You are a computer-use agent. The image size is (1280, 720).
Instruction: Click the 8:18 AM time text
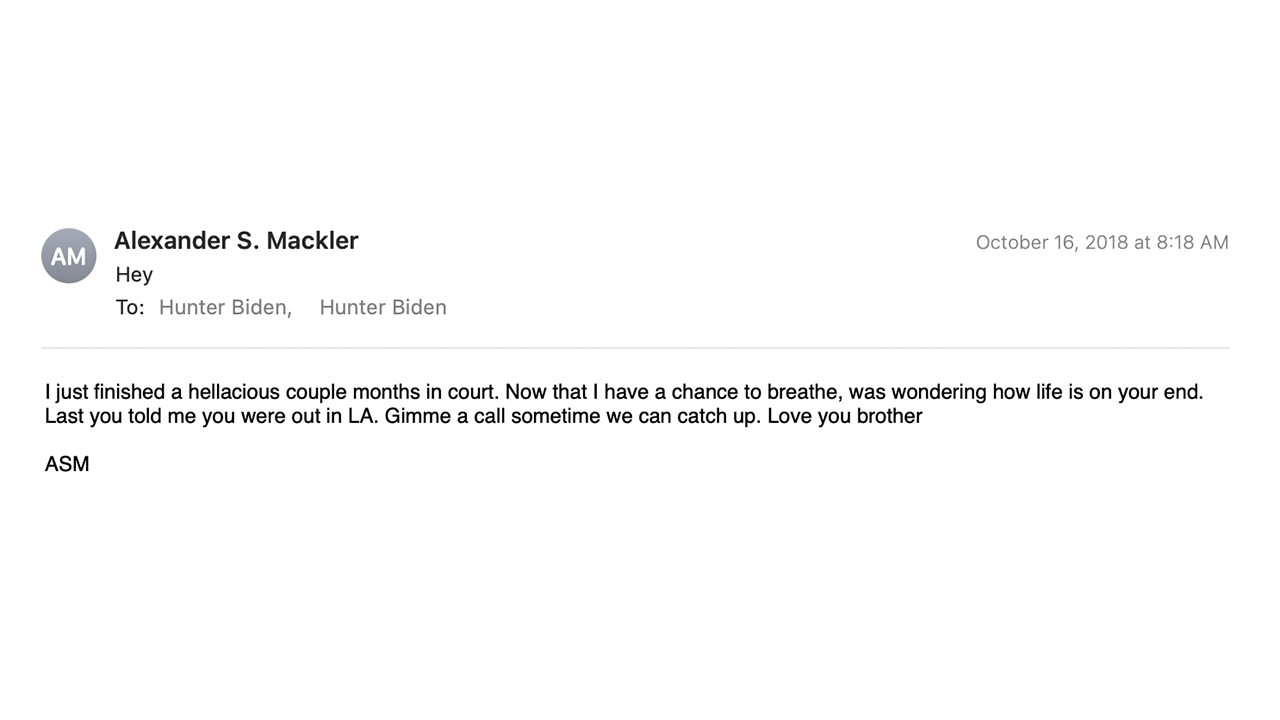tap(1192, 243)
